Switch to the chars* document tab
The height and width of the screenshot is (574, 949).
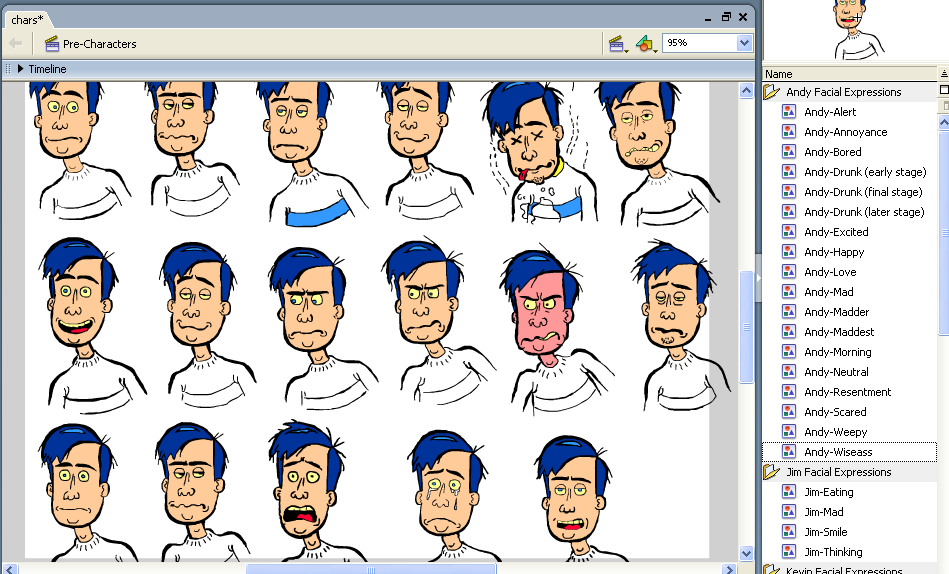(27, 20)
